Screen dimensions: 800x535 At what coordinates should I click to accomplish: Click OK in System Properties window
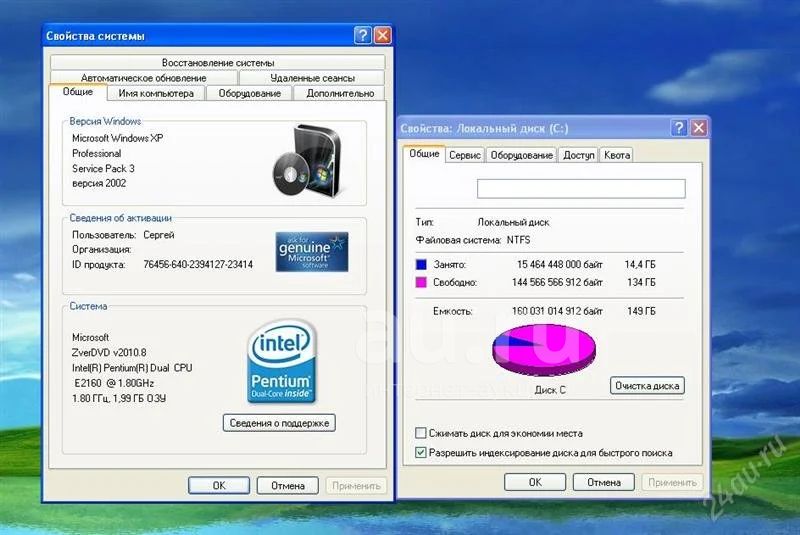pyautogui.click(x=219, y=486)
